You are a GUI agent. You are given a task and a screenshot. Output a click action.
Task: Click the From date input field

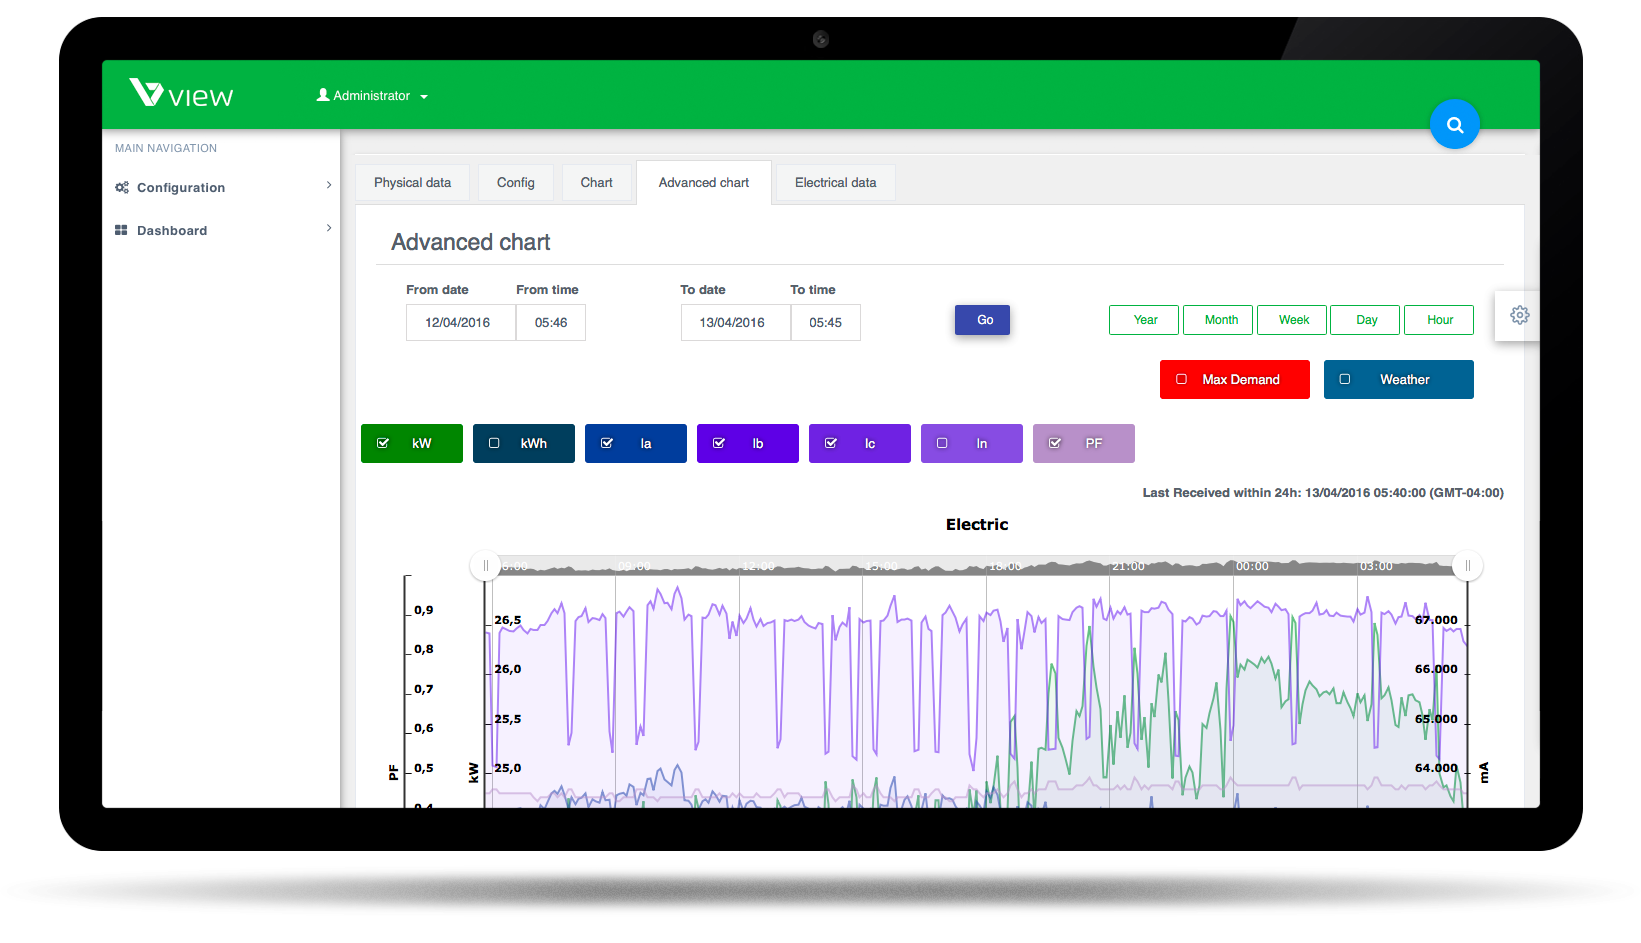459,323
